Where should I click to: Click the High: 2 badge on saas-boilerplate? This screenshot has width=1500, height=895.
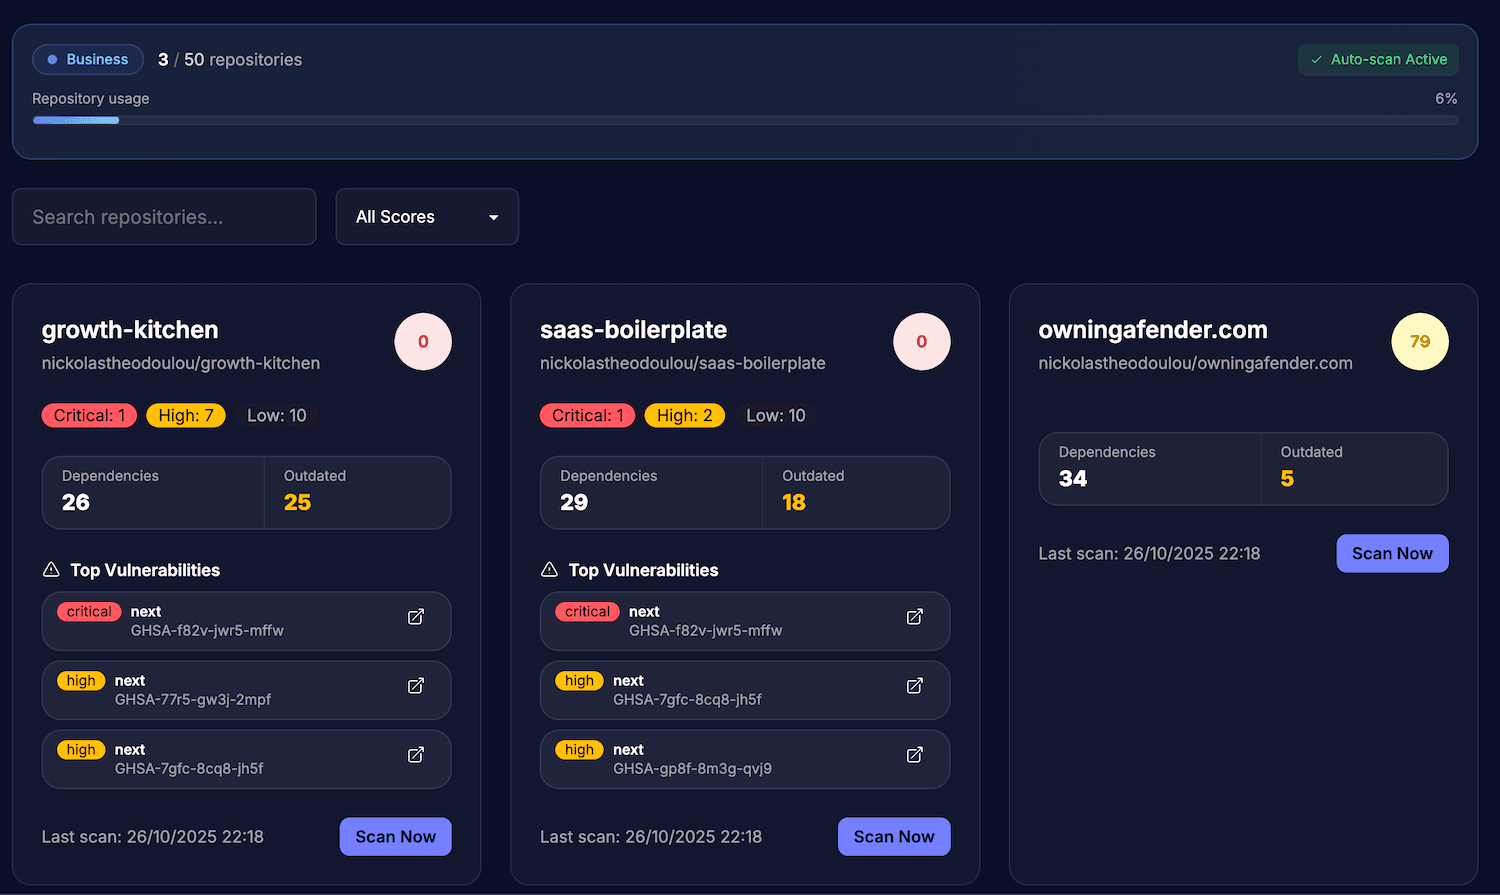pos(684,415)
